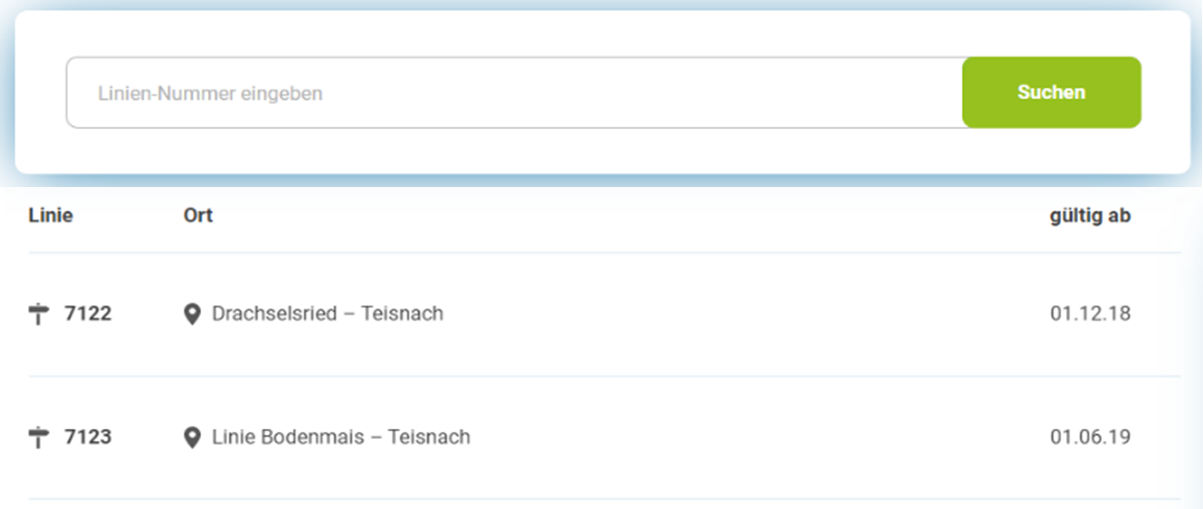The width and height of the screenshot is (1203, 509).
Task: Select the 01.12.18 validity date
Action: tap(1090, 314)
